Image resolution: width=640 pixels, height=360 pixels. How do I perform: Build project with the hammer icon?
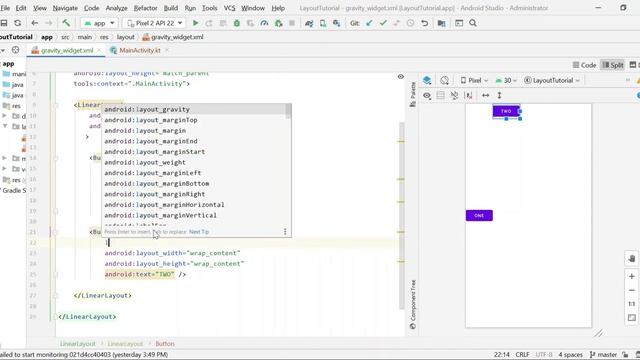pos(66,23)
